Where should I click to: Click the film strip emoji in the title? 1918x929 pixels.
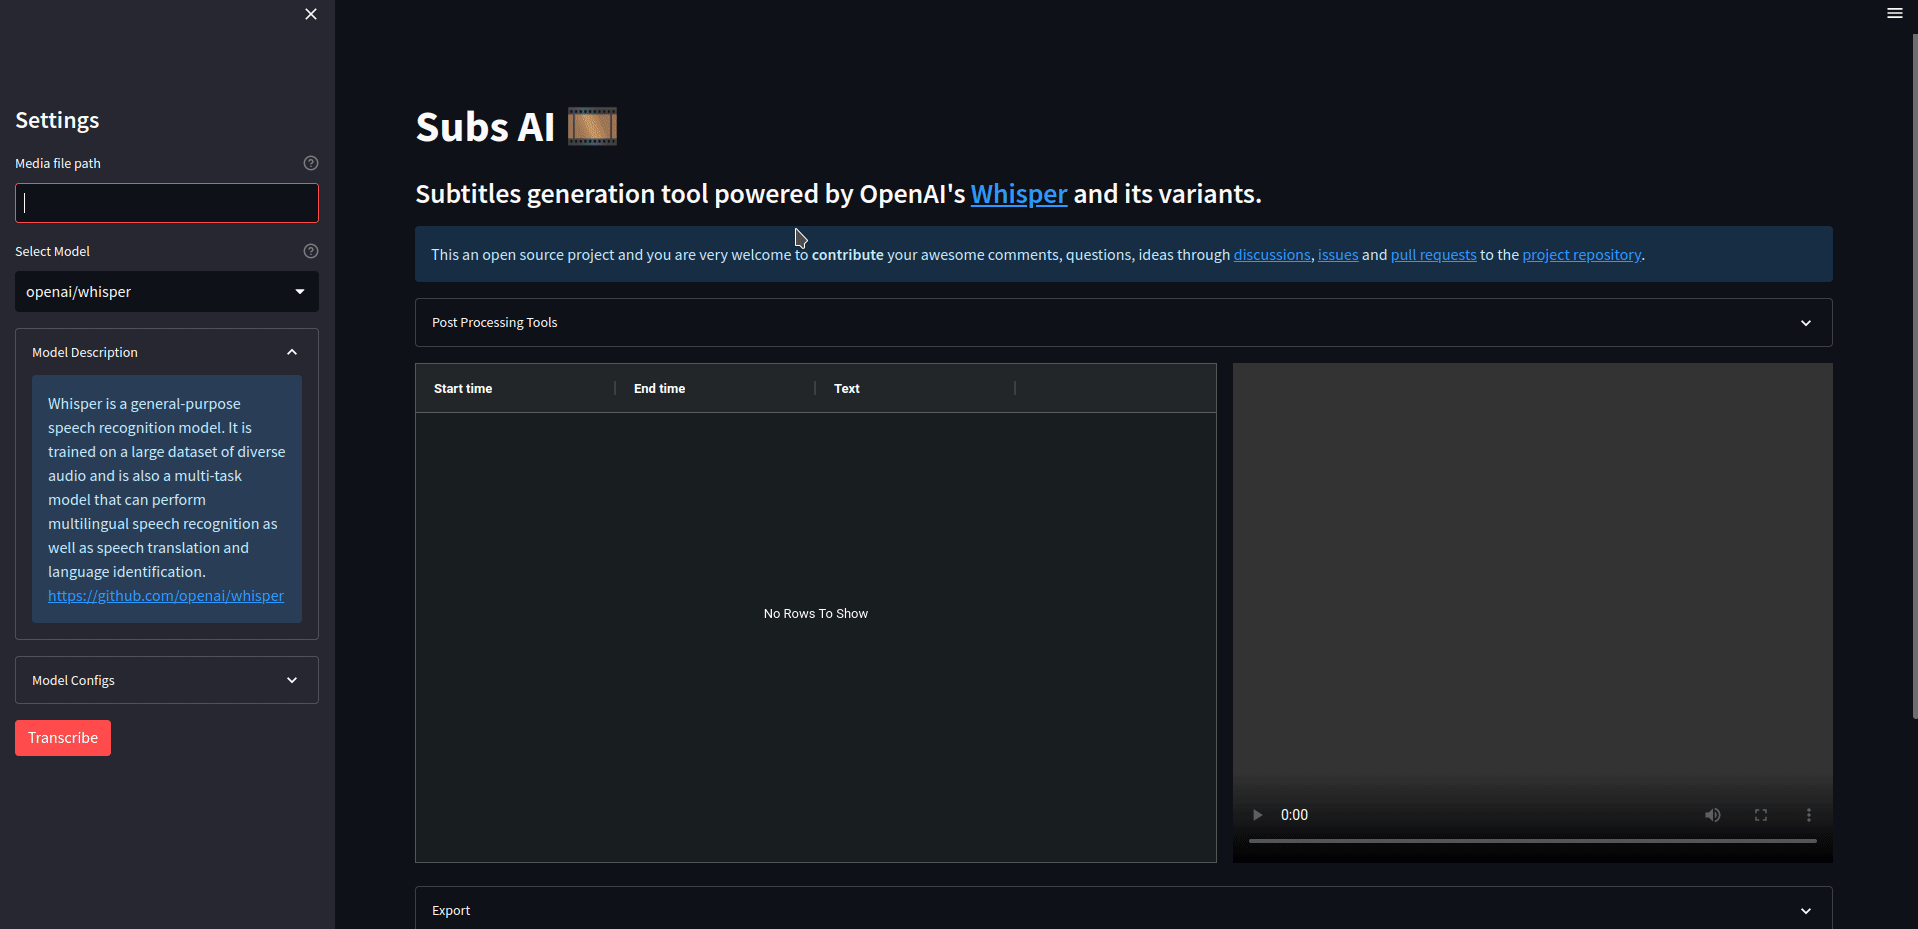coord(592,126)
